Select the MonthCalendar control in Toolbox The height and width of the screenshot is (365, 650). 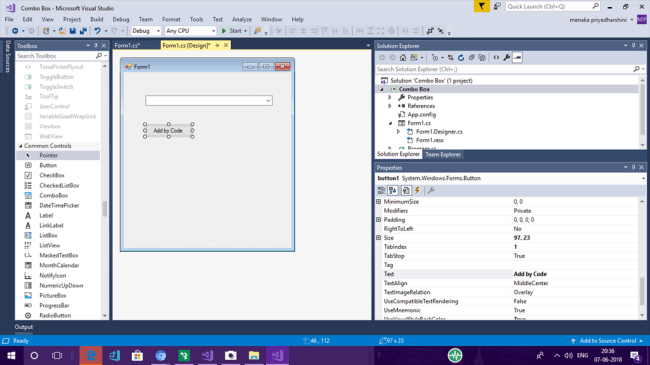58,265
